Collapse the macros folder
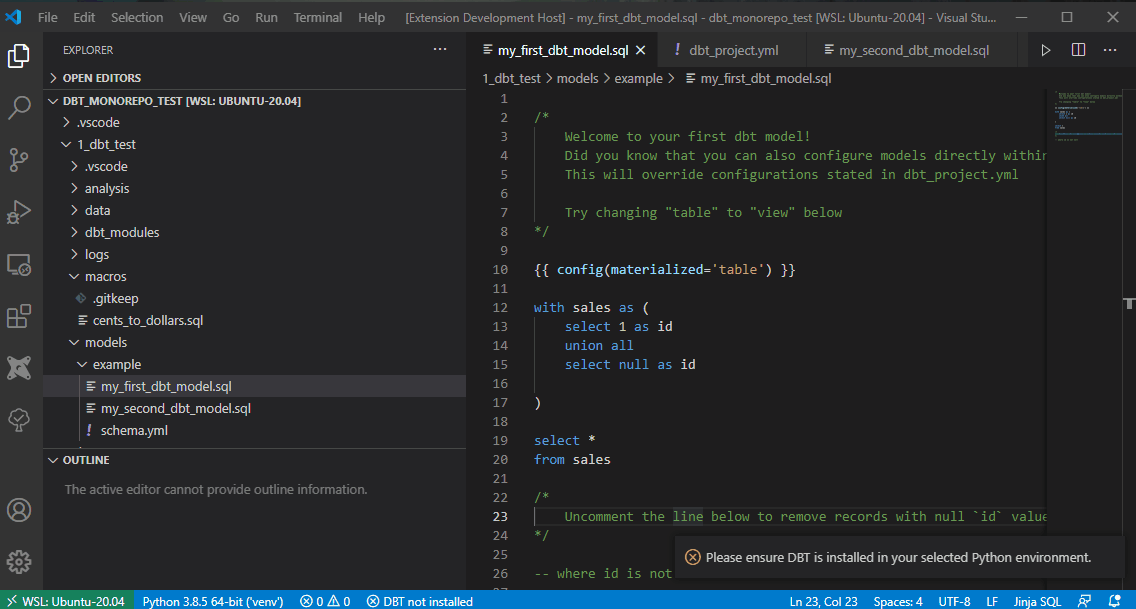The image size is (1136, 609). click(x=254, y=276)
